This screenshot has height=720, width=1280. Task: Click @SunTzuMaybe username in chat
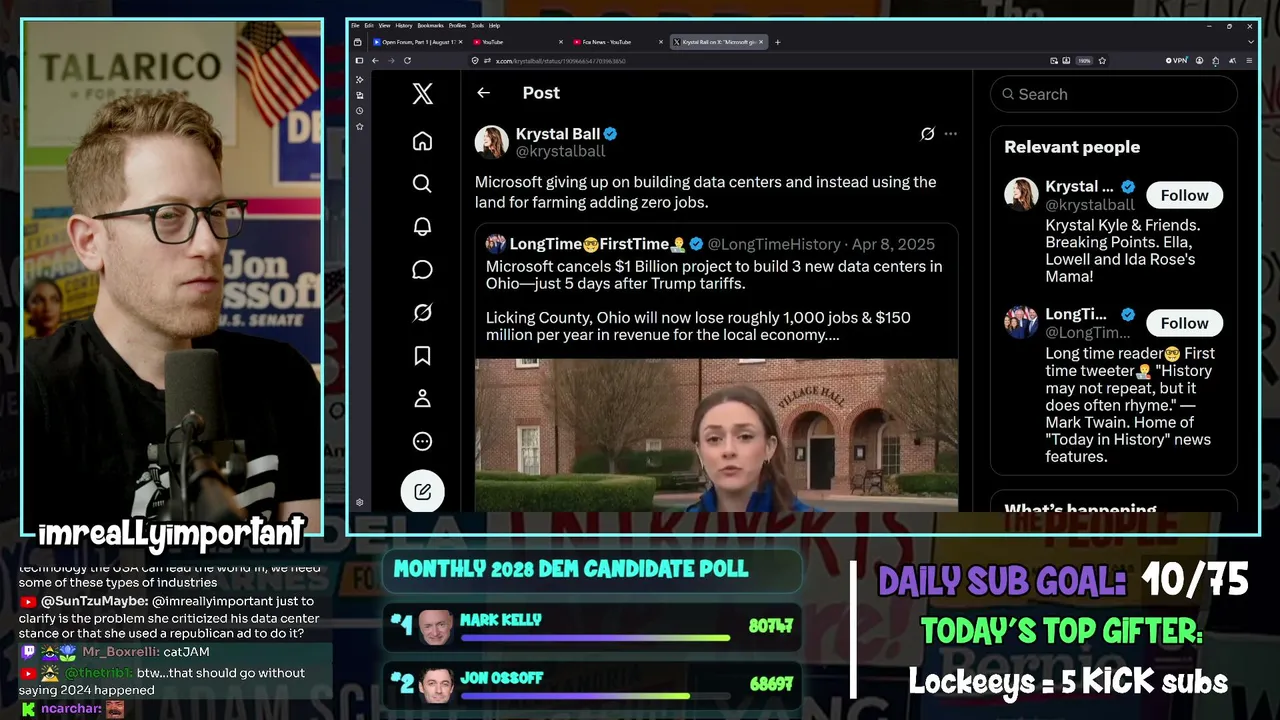(x=94, y=602)
